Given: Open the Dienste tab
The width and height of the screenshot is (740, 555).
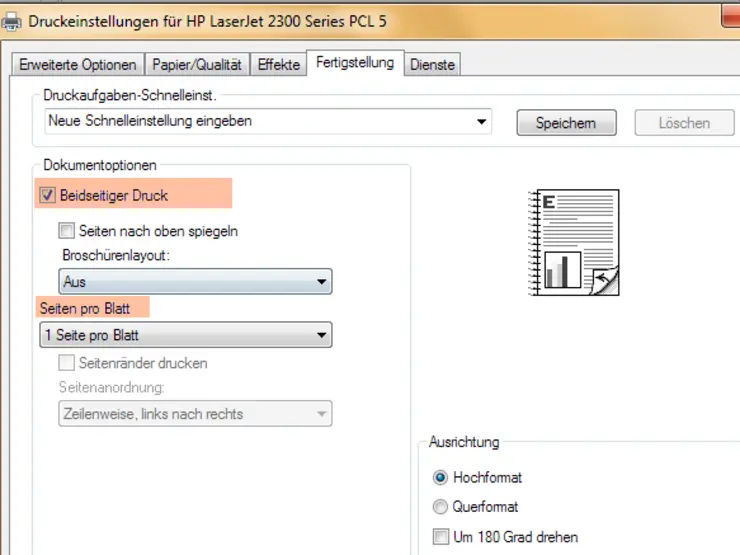Looking at the screenshot, I should [432, 65].
